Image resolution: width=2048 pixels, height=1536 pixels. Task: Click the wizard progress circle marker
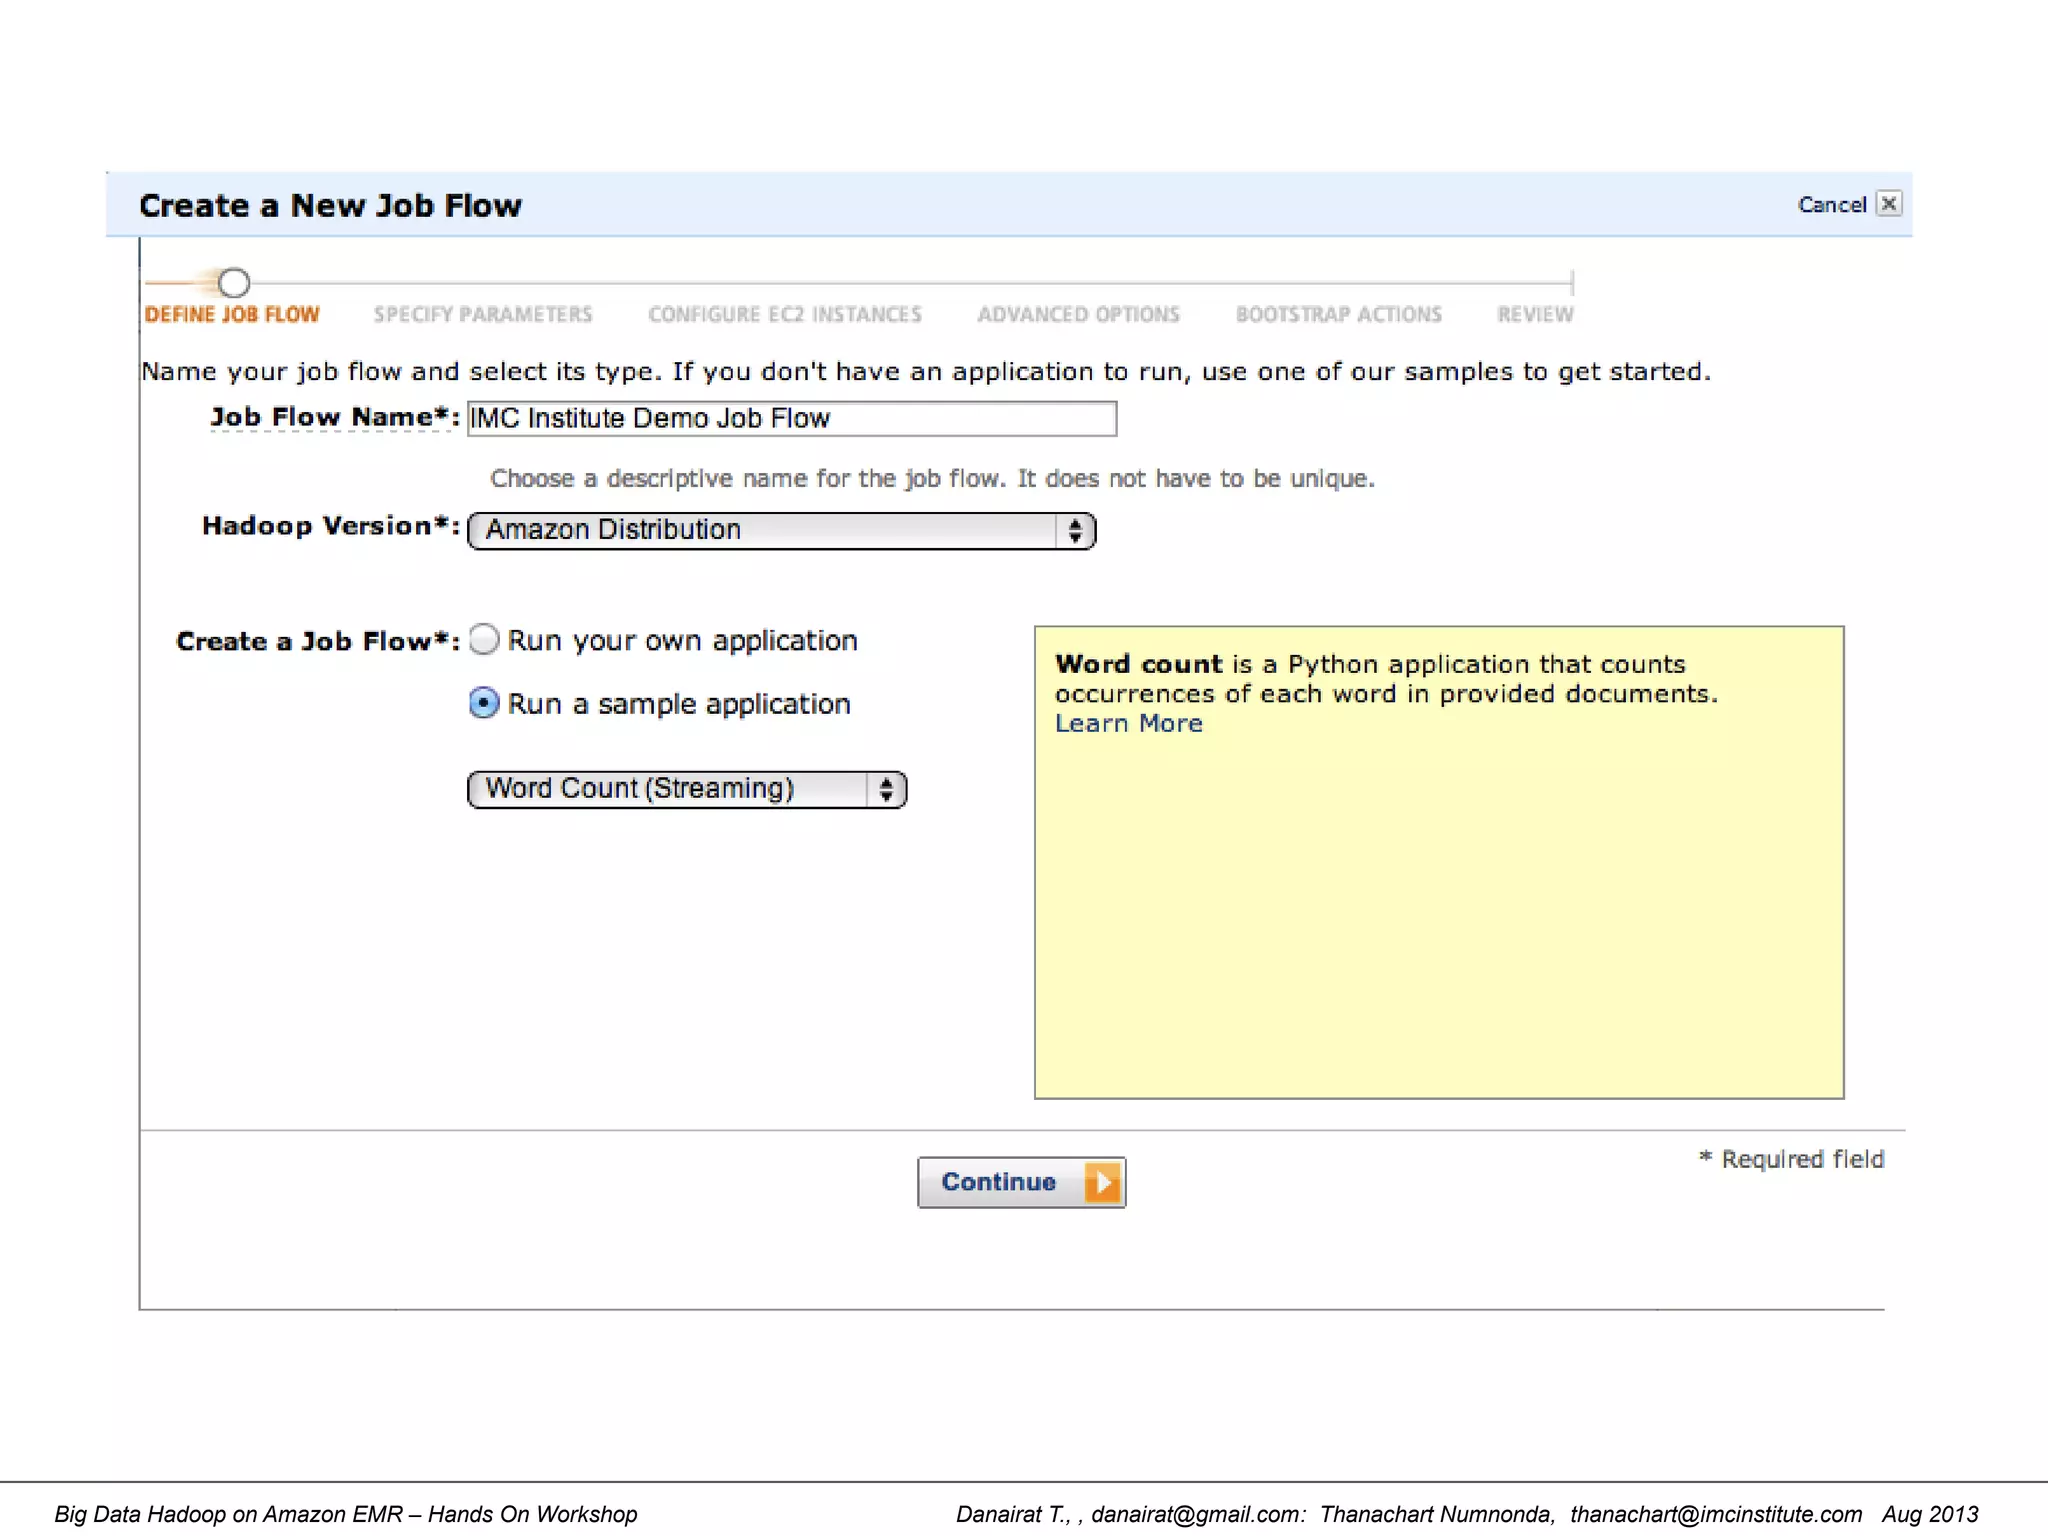234,283
